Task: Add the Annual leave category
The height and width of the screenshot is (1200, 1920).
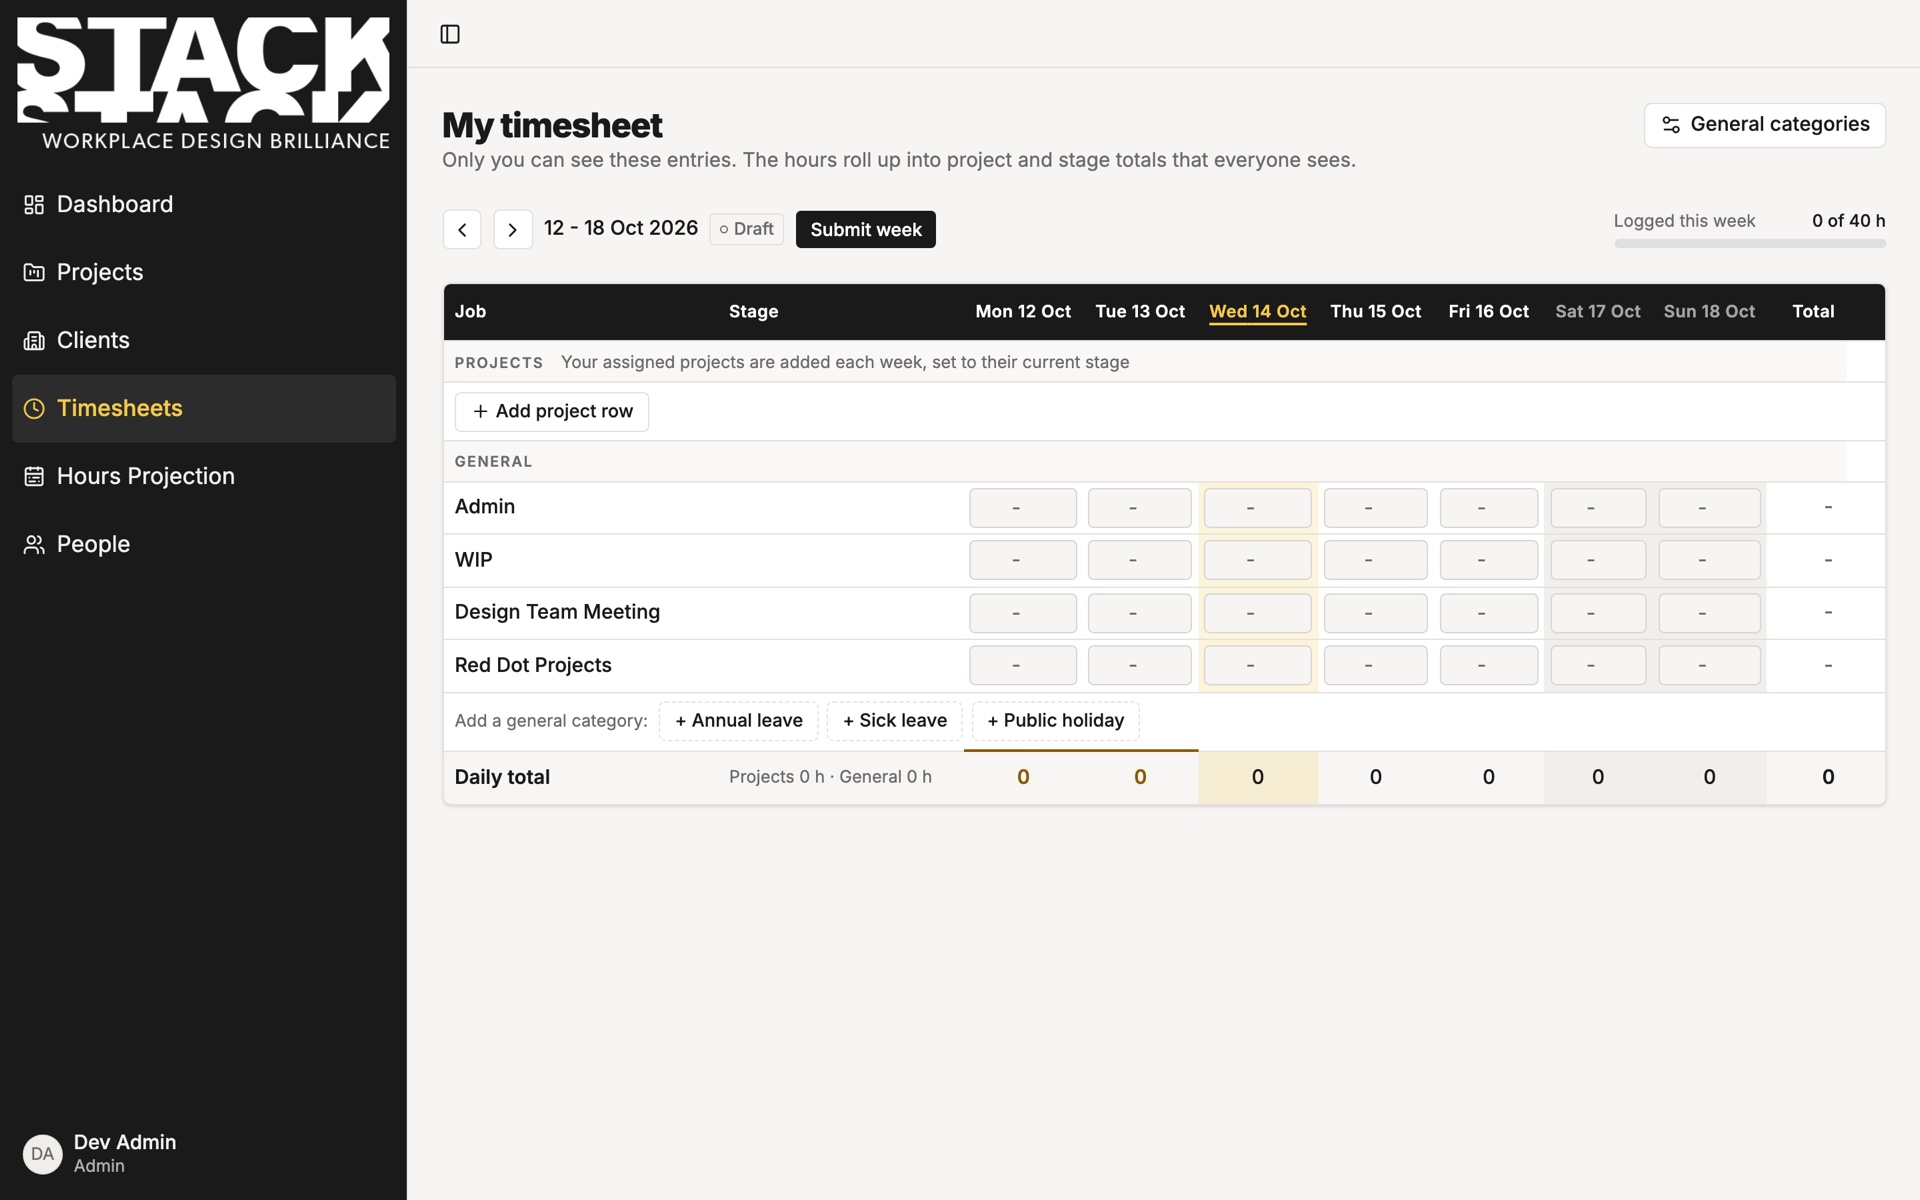Action: 739,721
